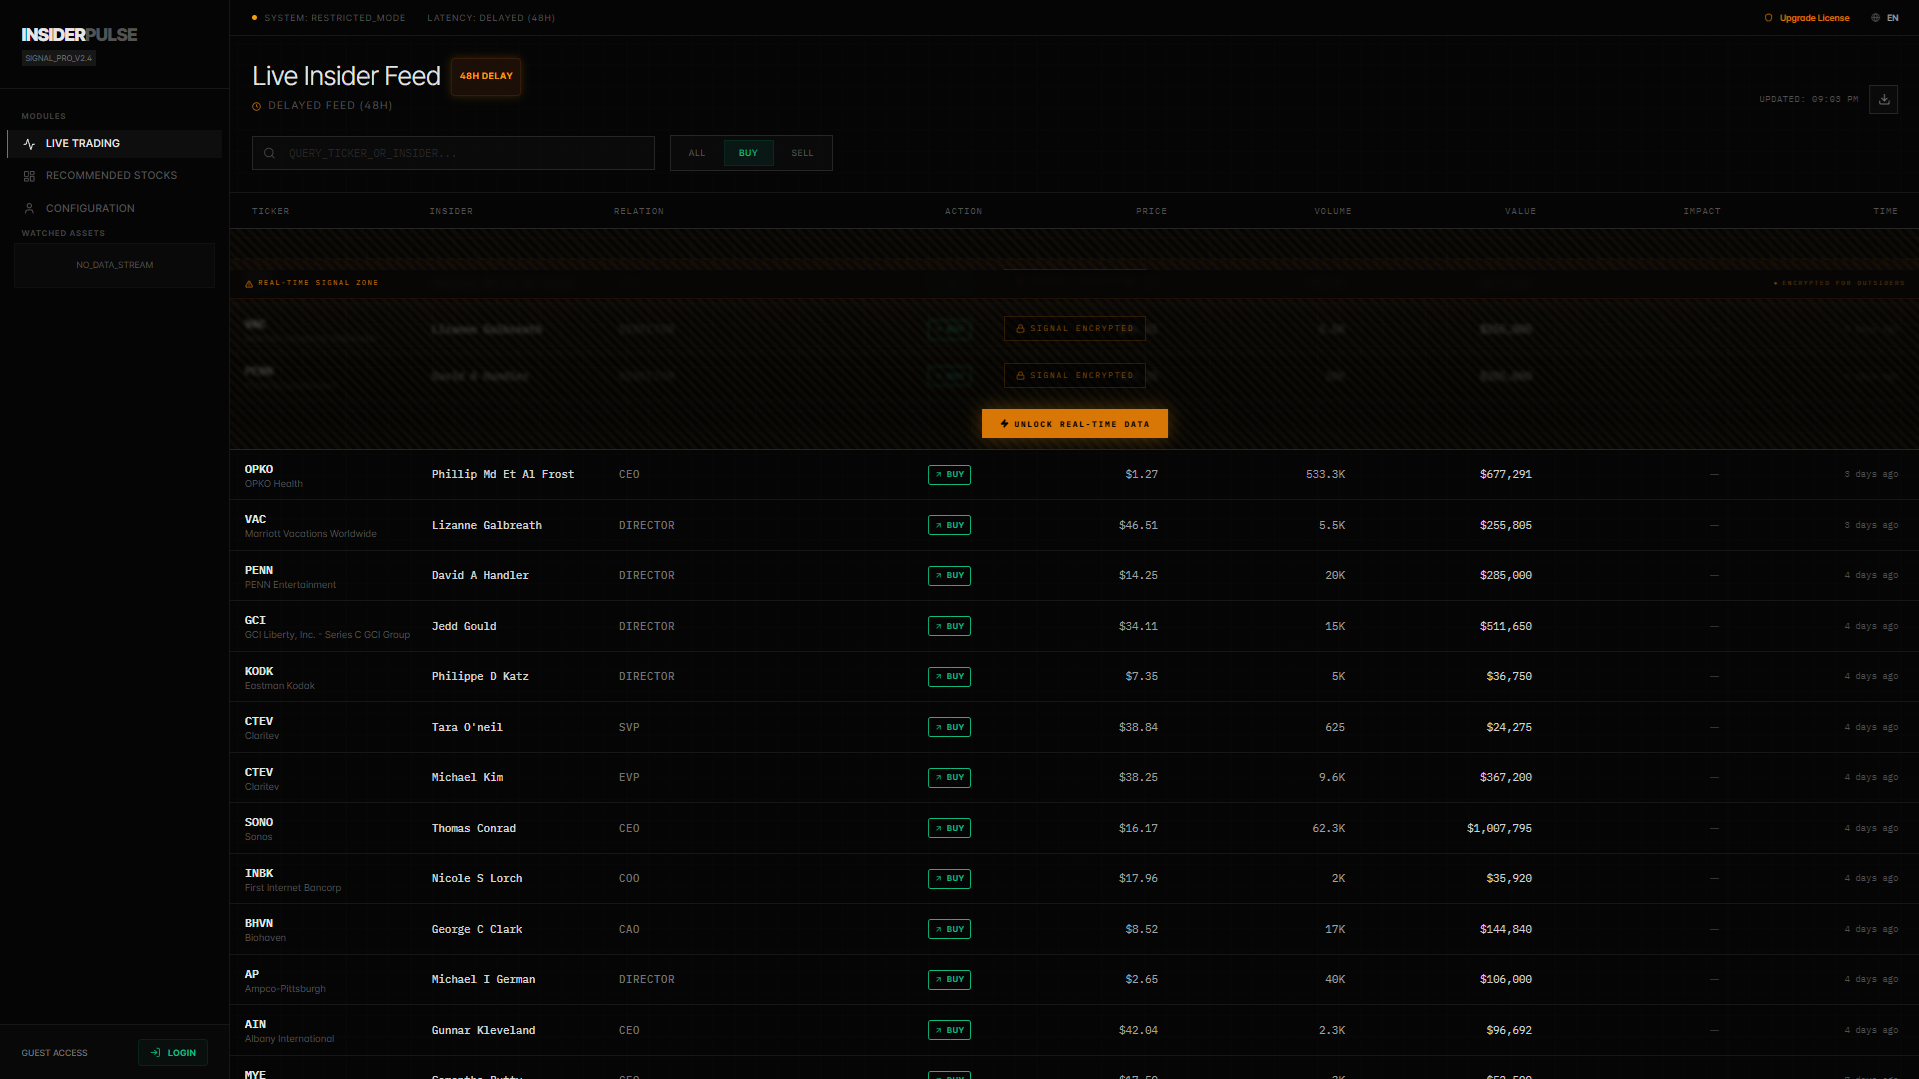The height and width of the screenshot is (1079, 1919).
Task: Click the delayed feed clock icon
Action: [257, 106]
